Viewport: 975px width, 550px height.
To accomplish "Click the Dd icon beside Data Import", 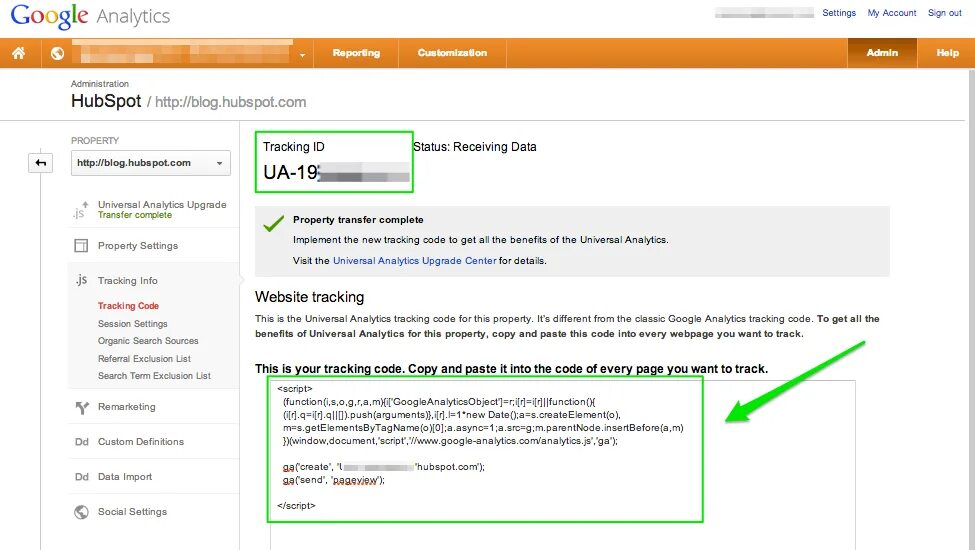I will pos(81,477).
